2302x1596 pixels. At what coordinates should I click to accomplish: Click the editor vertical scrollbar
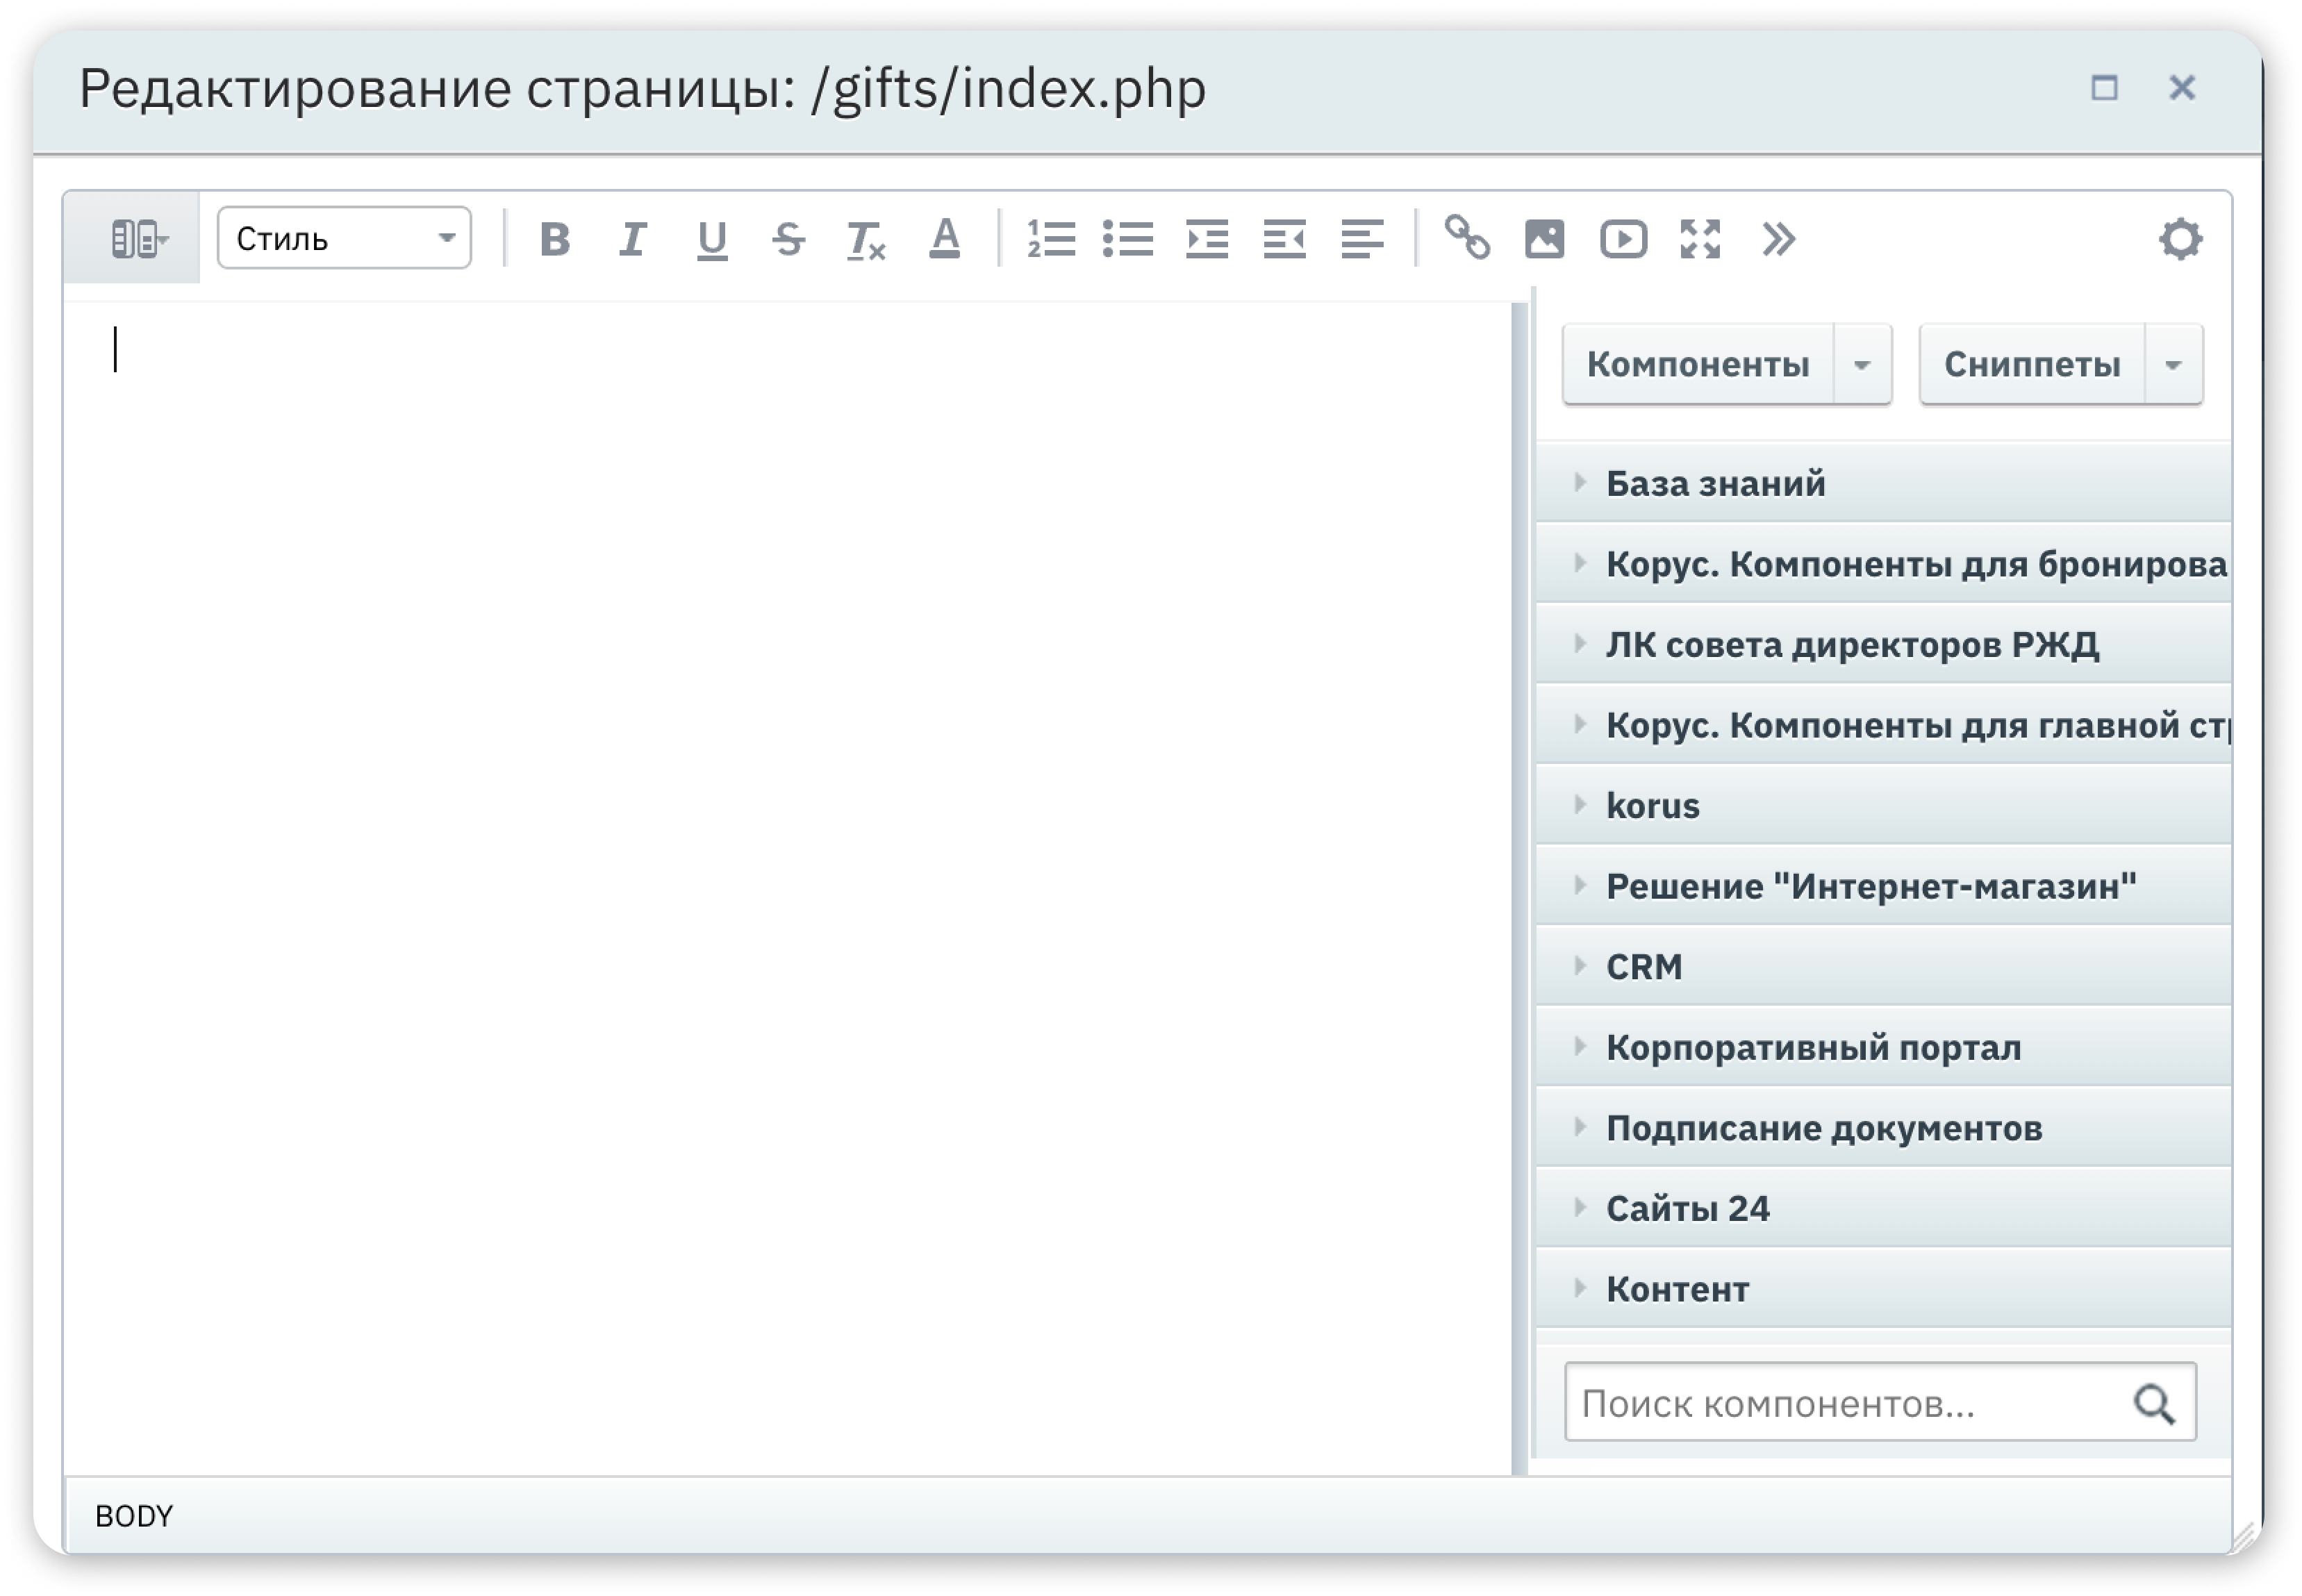pos(1520,888)
